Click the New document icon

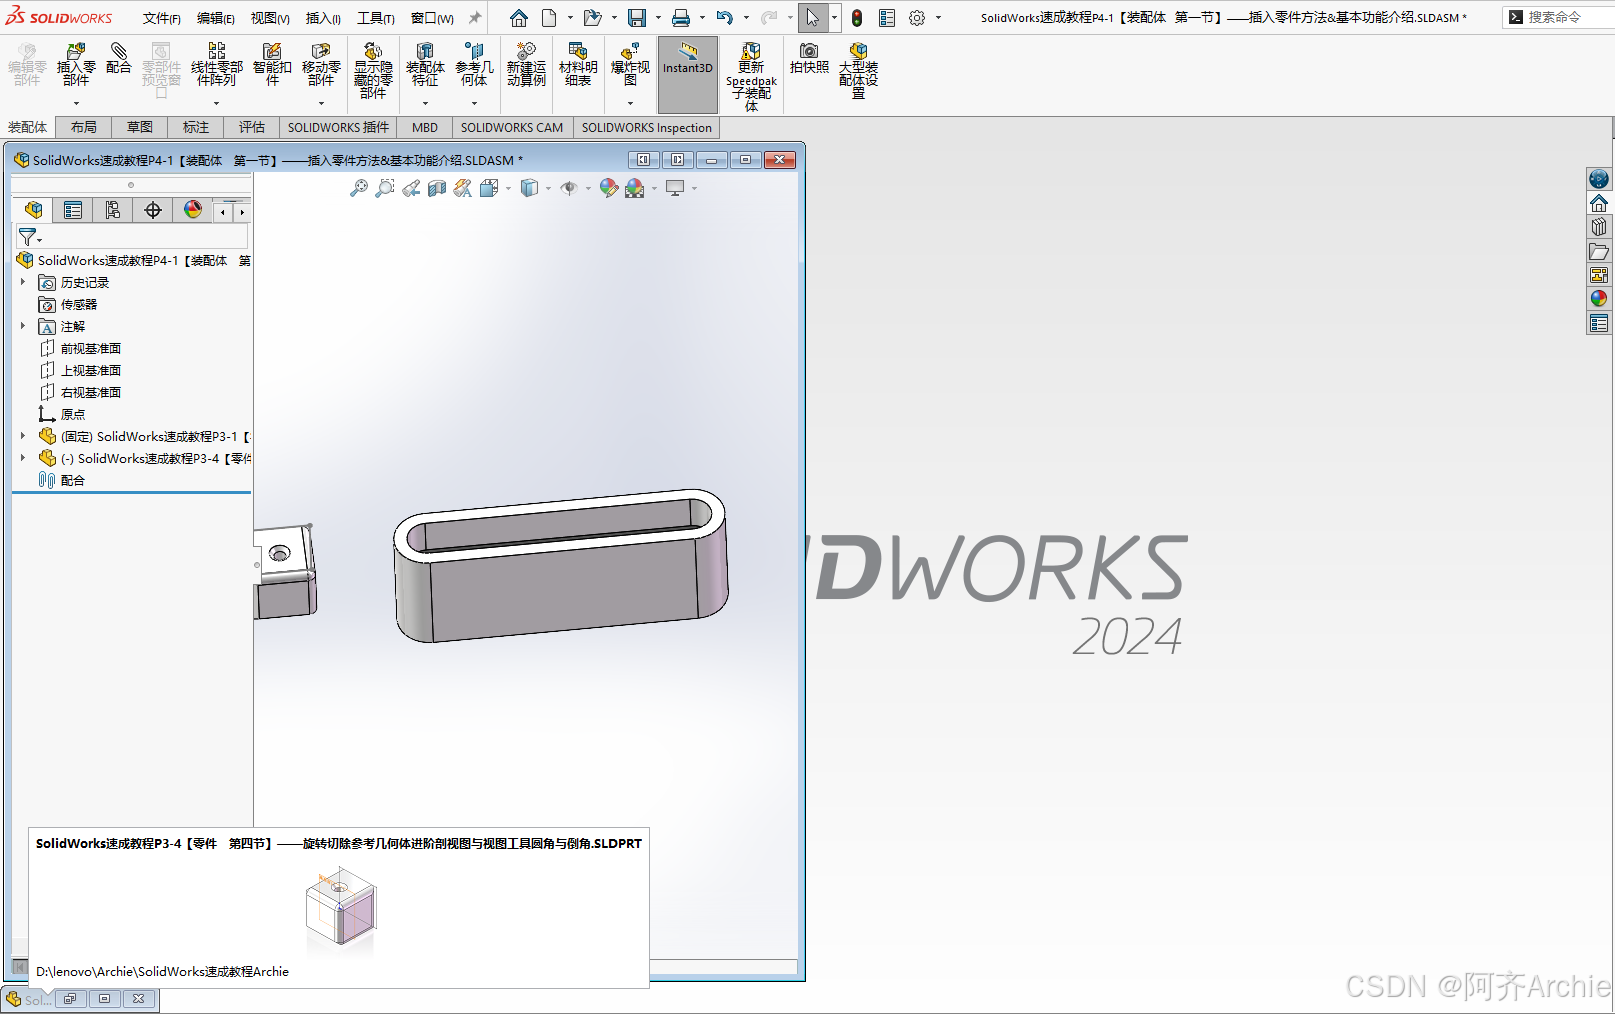[x=549, y=18]
